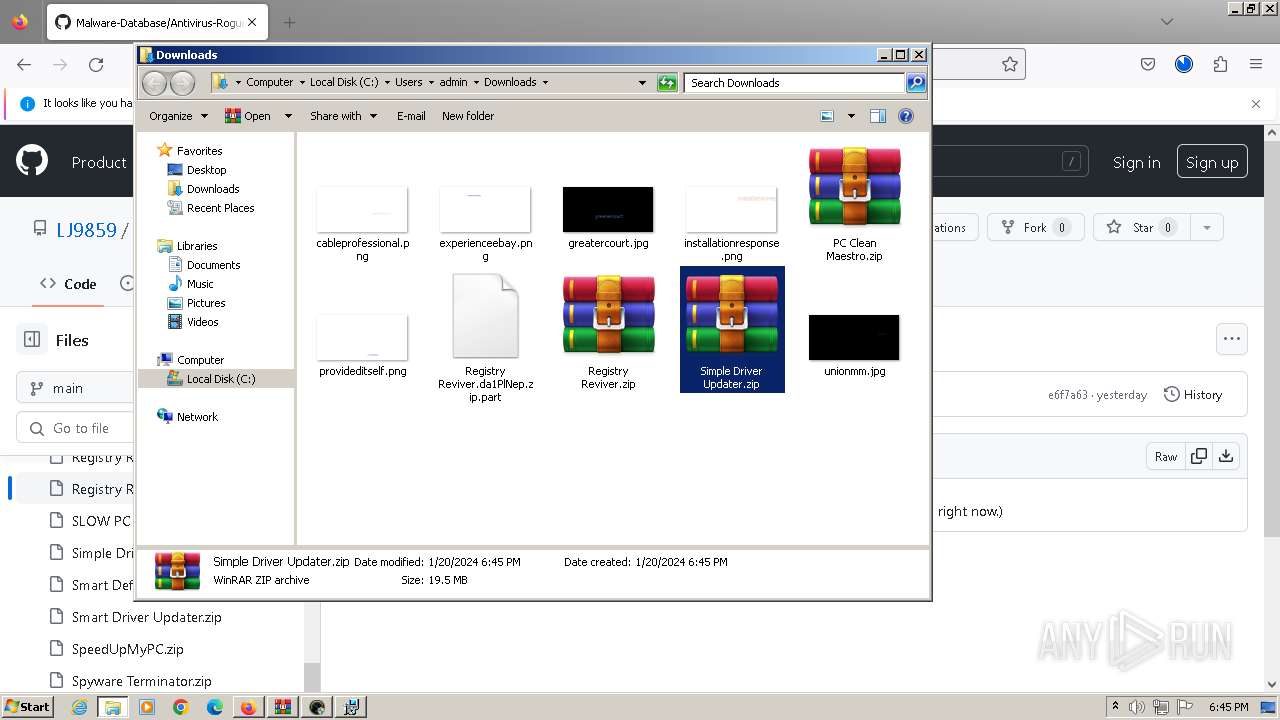The image size is (1280, 720).
Task: Select Network in the navigation pane
Action: pos(197,417)
